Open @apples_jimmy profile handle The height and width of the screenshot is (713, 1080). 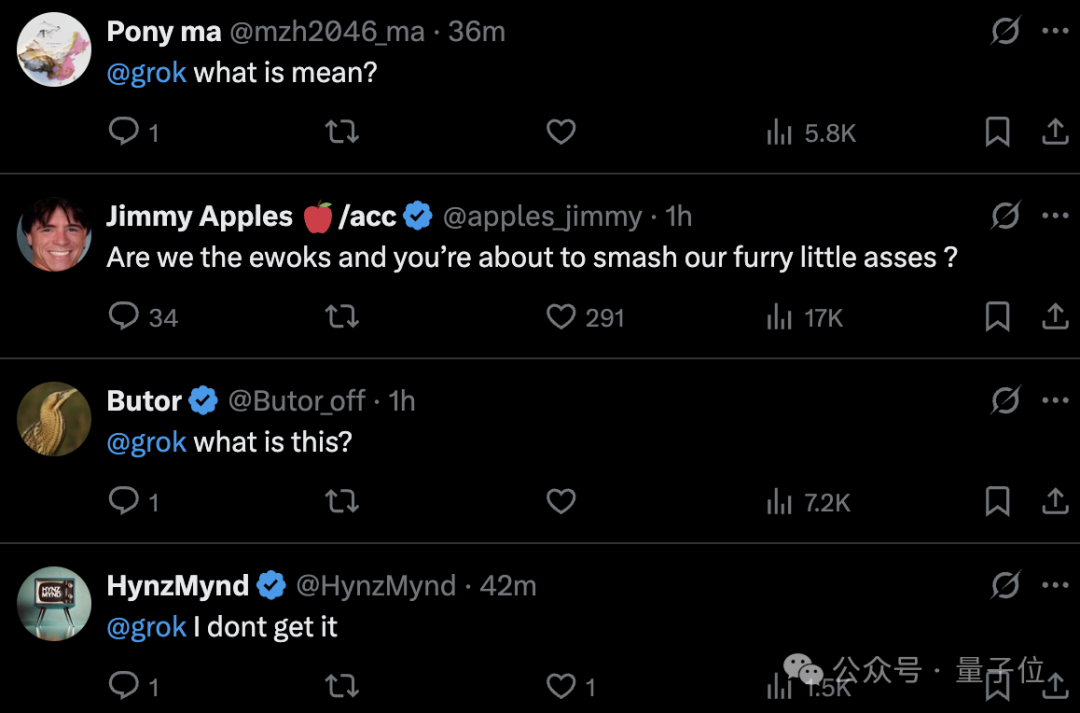pyautogui.click(x=543, y=216)
